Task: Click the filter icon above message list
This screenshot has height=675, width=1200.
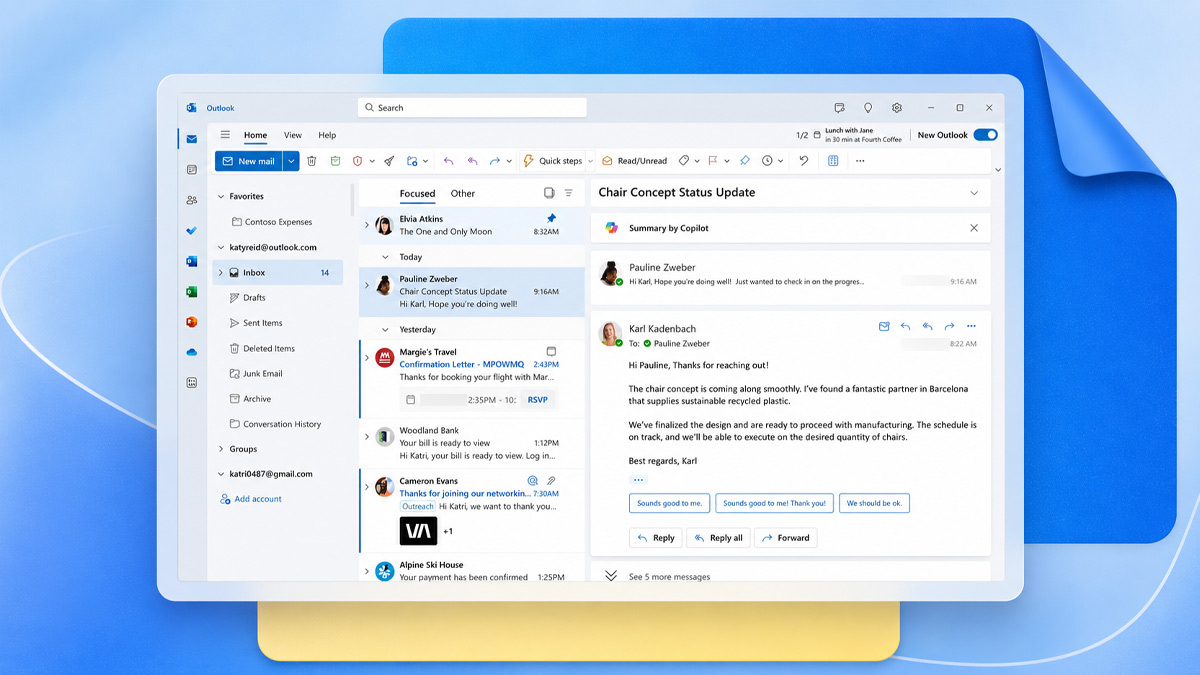Action: point(569,193)
